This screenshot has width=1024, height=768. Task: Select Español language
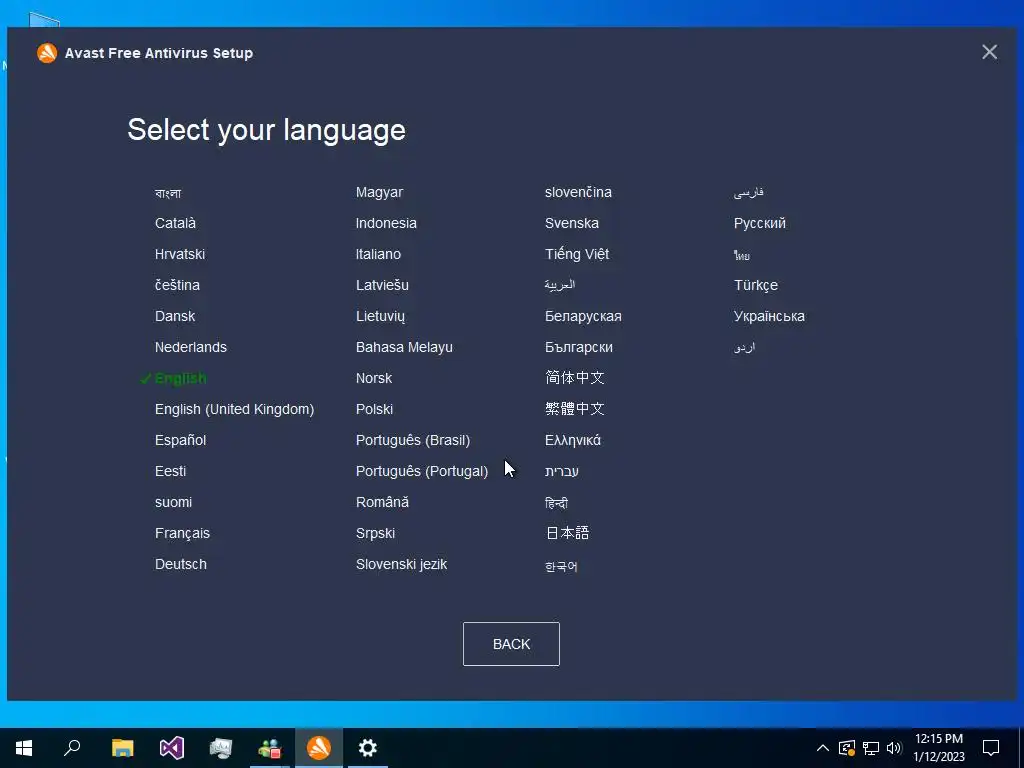click(x=180, y=440)
